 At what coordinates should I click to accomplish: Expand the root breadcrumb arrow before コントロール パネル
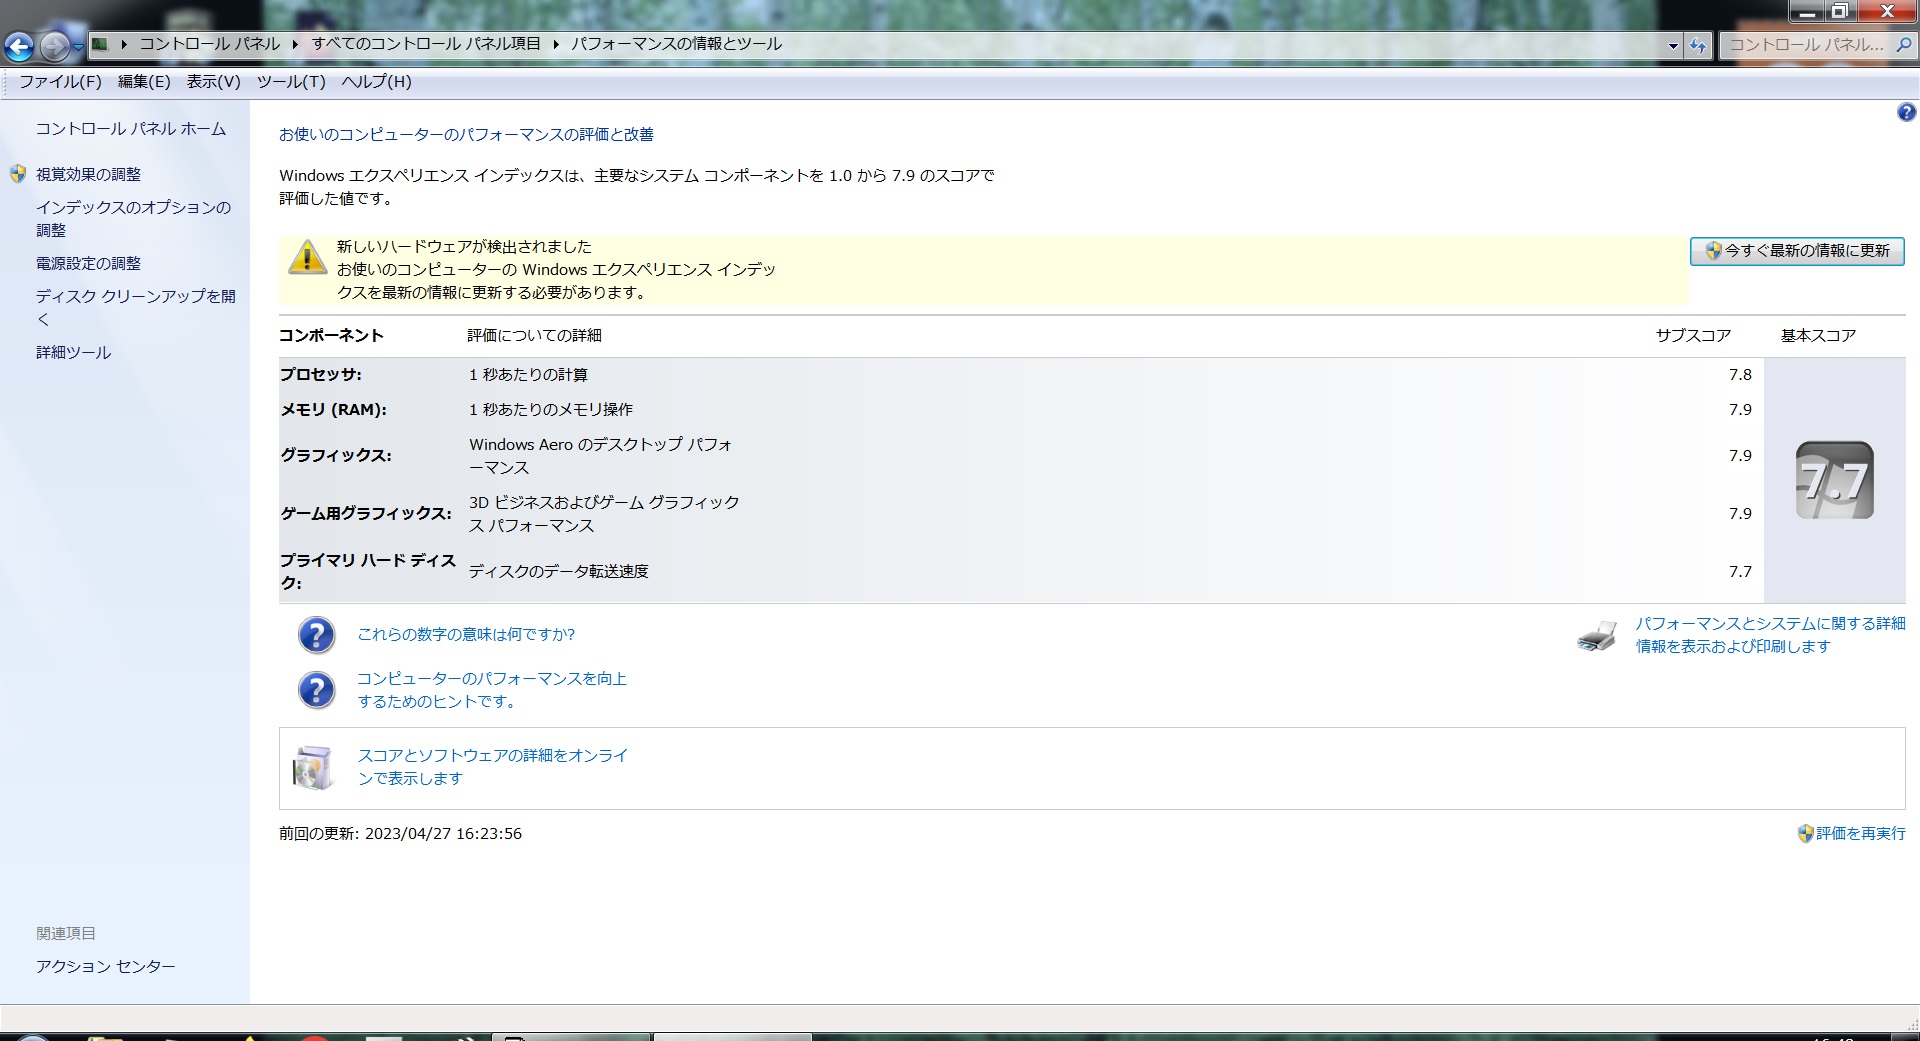124,44
